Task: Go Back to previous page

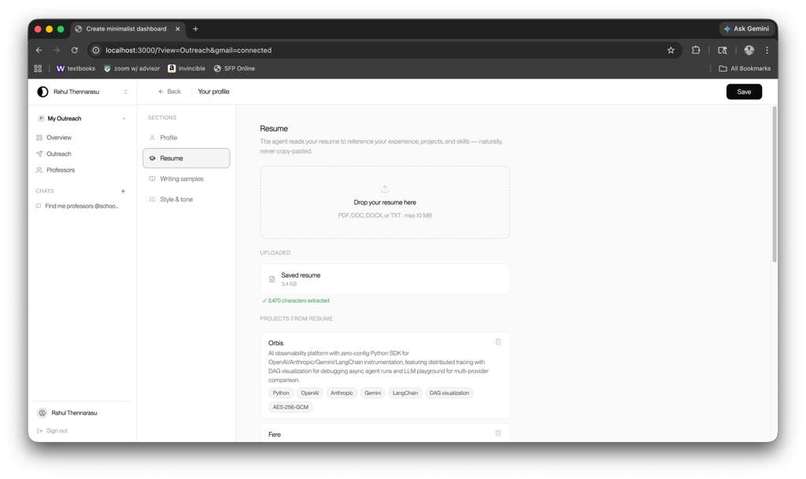Action: tap(170, 91)
